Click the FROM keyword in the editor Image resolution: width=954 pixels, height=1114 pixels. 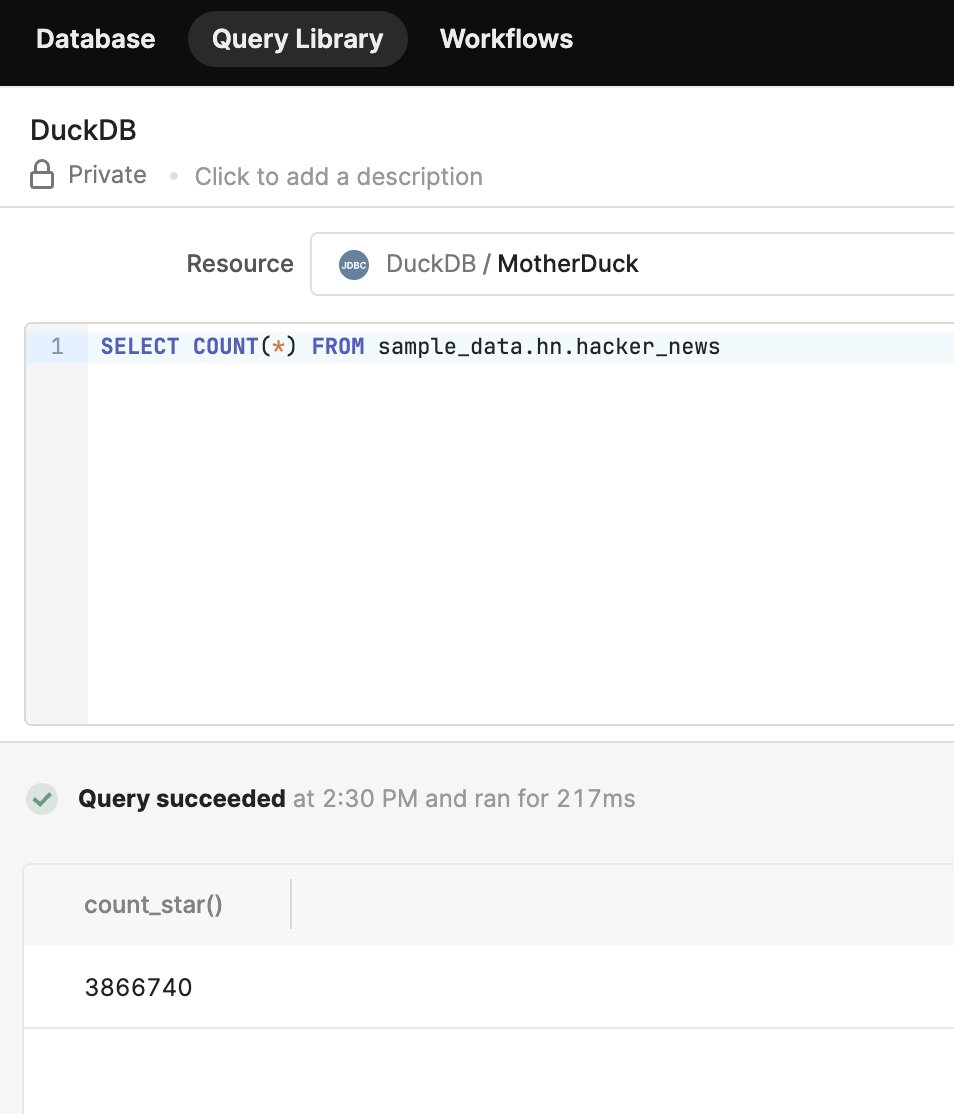coord(338,347)
